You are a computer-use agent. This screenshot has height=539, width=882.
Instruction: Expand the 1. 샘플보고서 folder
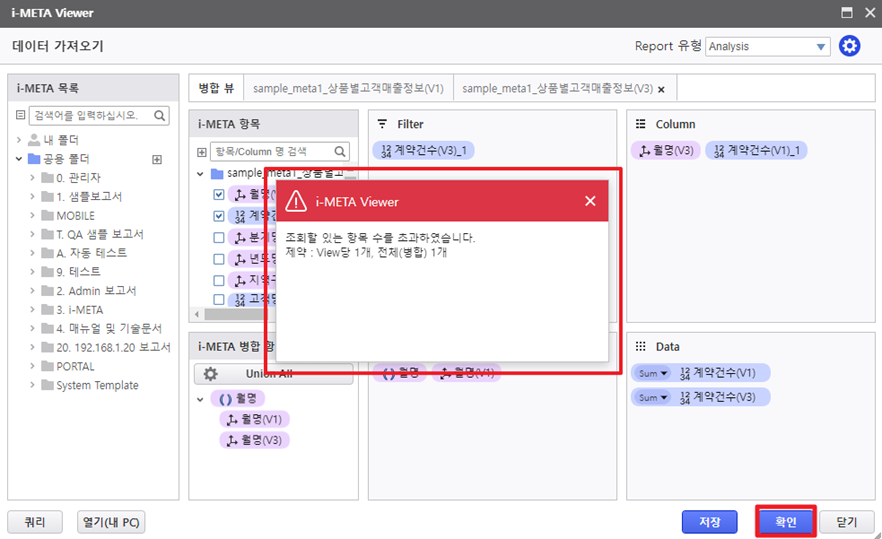33,196
